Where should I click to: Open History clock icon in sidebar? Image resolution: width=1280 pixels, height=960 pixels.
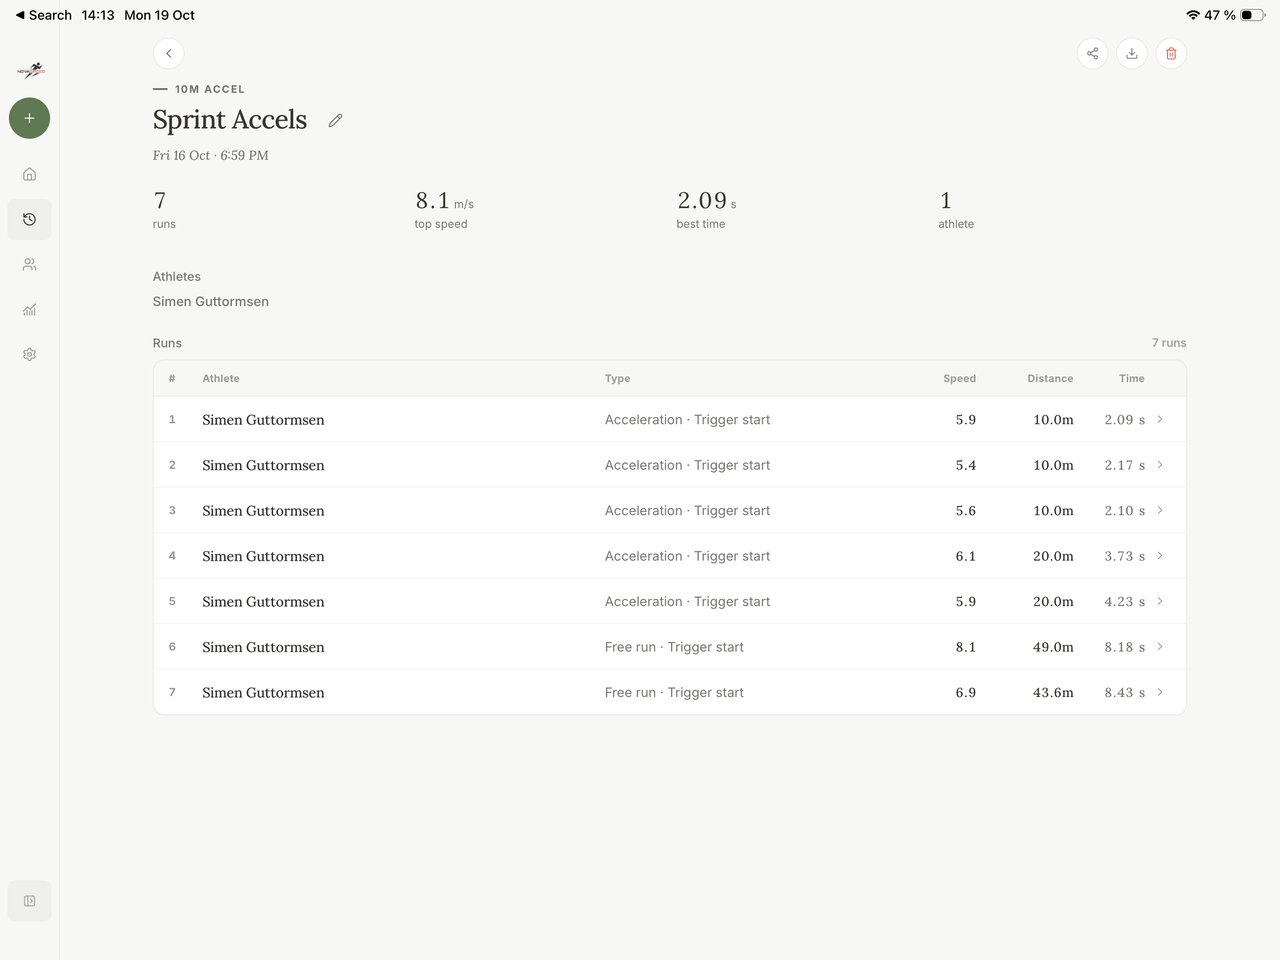pos(29,219)
